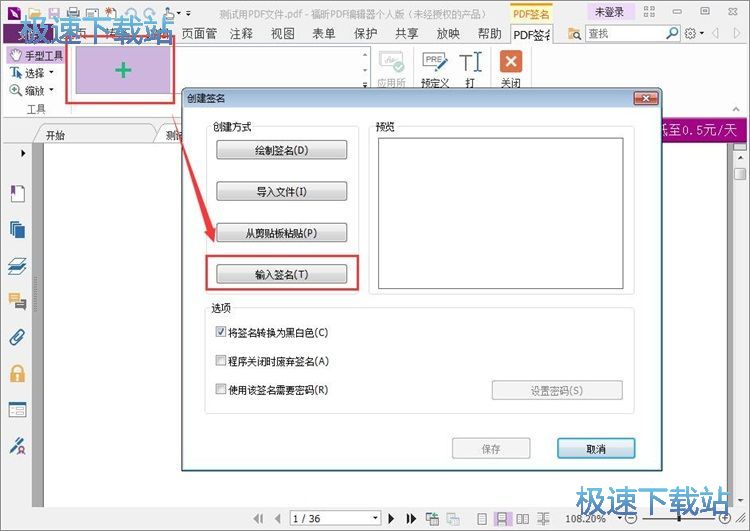
Task: Jump to the last page
Action: (411, 519)
